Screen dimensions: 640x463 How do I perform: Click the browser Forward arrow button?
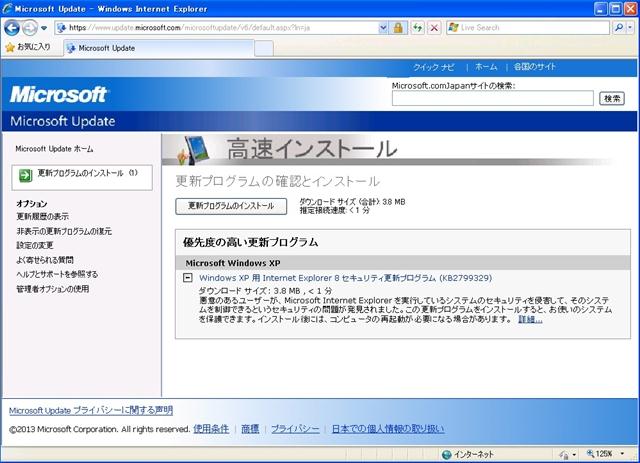(30, 28)
